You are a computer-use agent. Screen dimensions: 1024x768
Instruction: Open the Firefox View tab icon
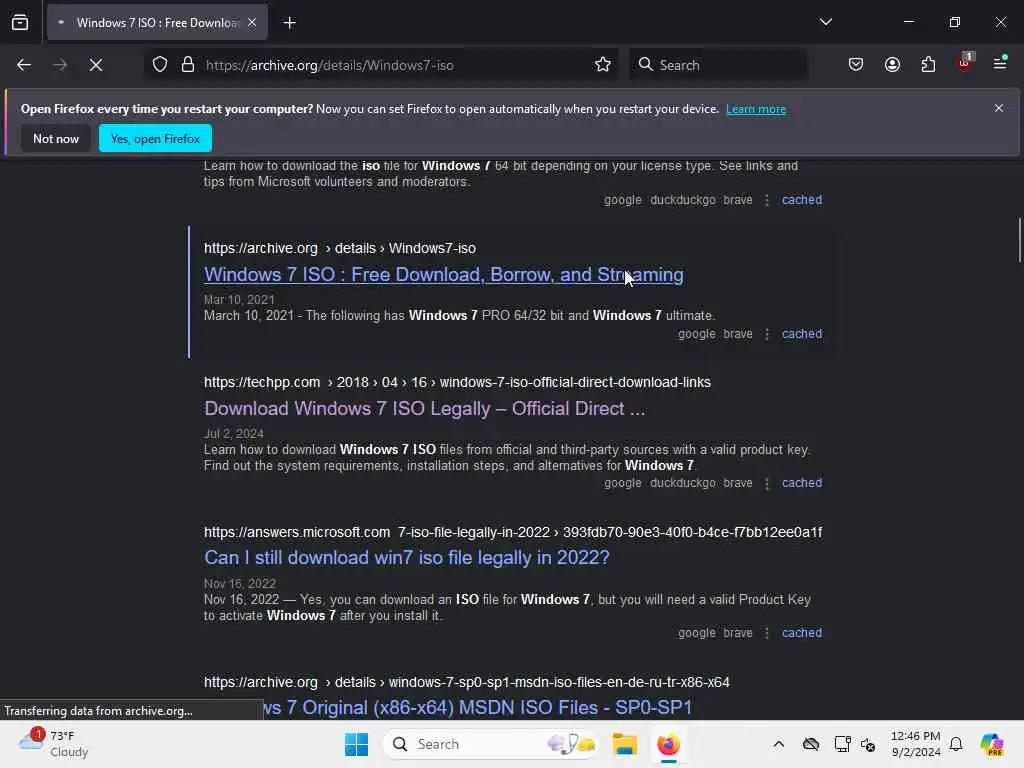20,22
